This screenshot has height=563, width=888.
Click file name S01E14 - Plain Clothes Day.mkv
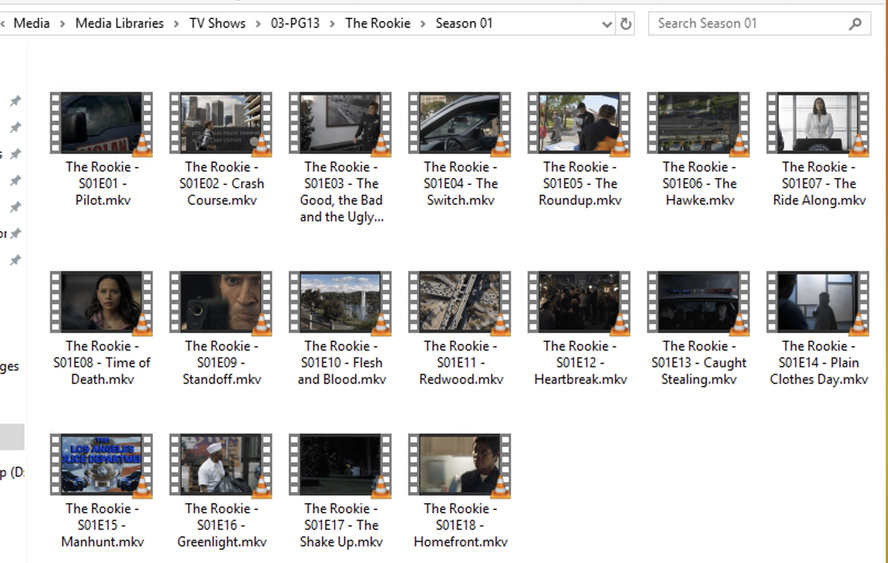pos(819,362)
